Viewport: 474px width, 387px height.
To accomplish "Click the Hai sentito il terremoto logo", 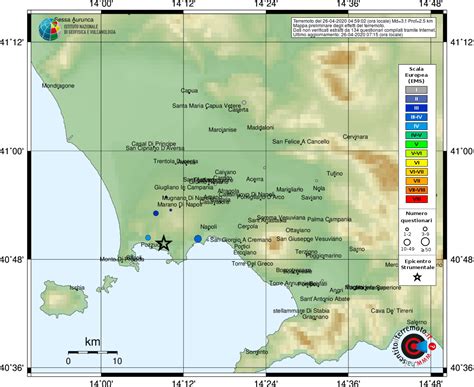I will pyautogui.click(x=414, y=347).
